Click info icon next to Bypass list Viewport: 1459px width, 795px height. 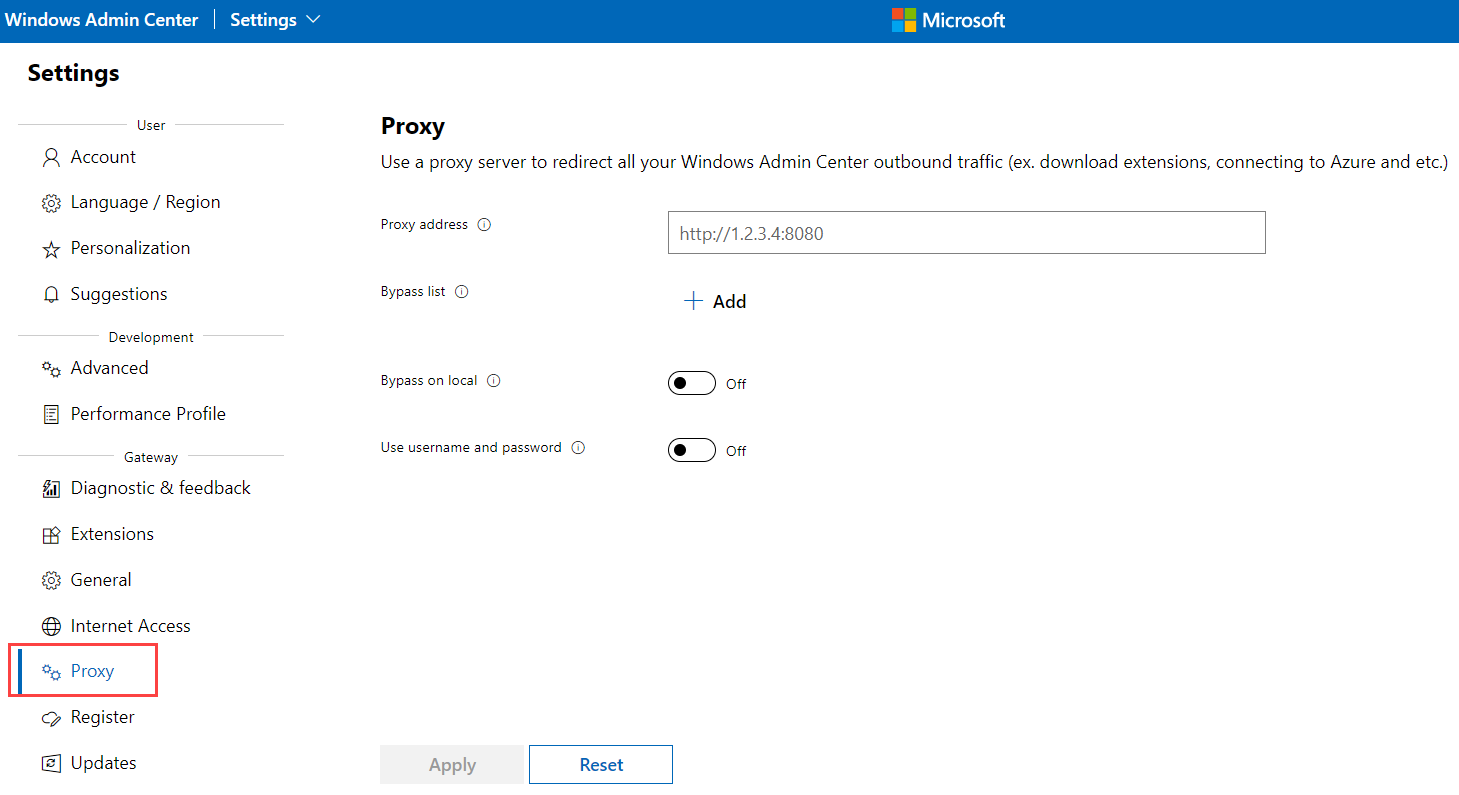click(461, 292)
